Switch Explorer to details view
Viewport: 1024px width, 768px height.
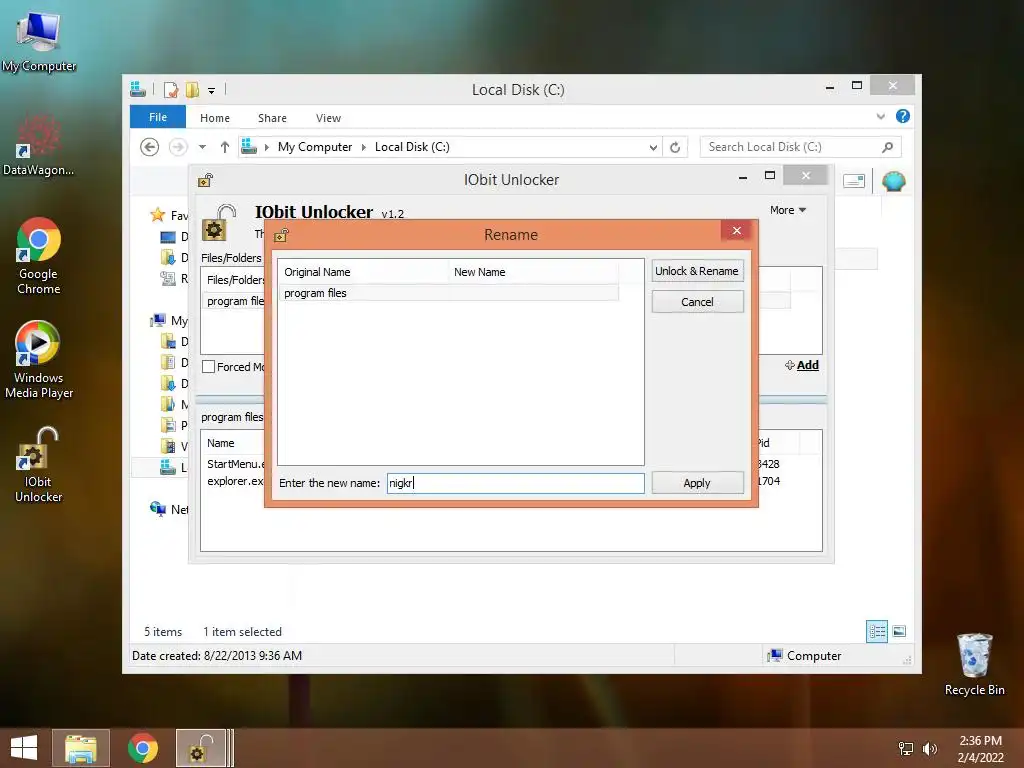click(876, 631)
